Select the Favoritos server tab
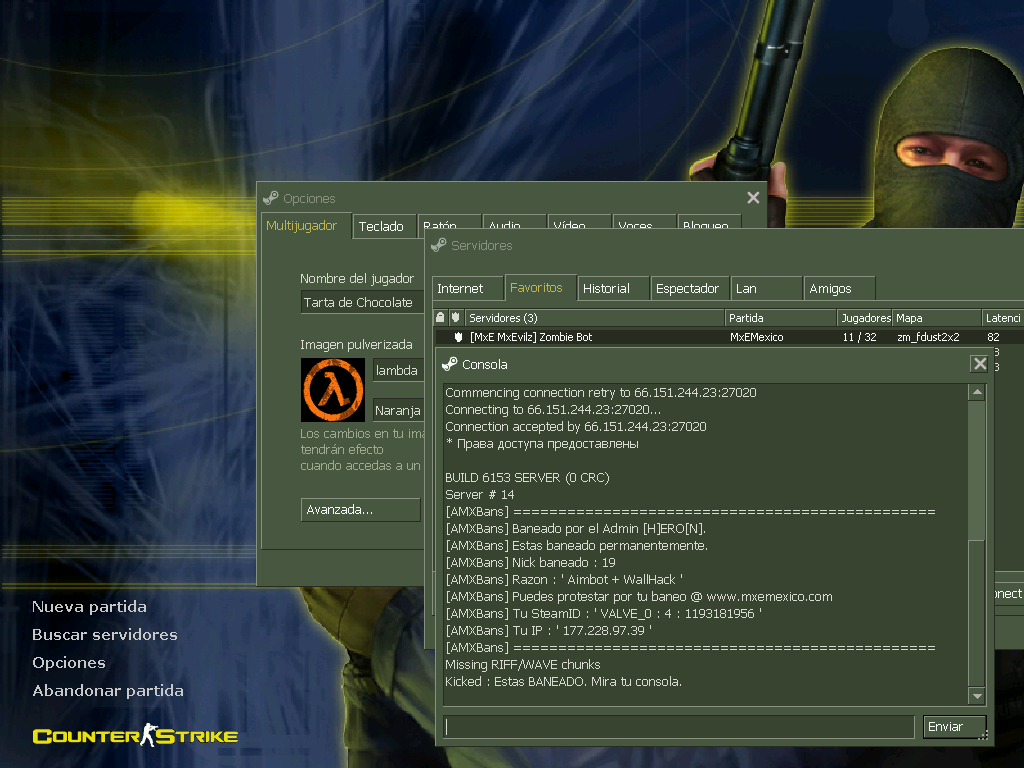The height and width of the screenshot is (768, 1024). pyautogui.click(x=540, y=287)
